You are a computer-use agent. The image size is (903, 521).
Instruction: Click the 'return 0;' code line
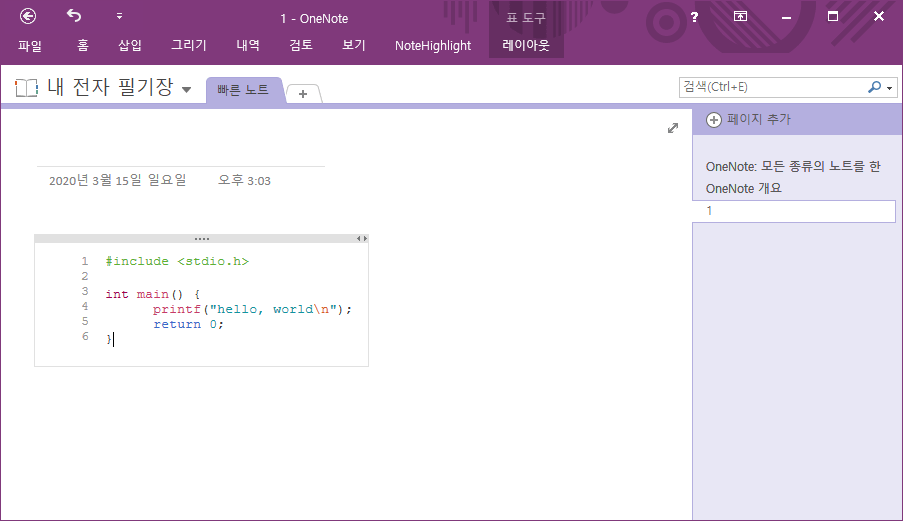pyautogui.click(x=188, y=324)
